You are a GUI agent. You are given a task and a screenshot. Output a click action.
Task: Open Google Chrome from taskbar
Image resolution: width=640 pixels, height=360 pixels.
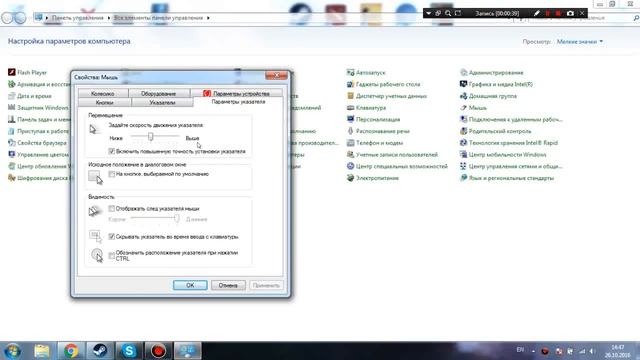click(71, 351)
